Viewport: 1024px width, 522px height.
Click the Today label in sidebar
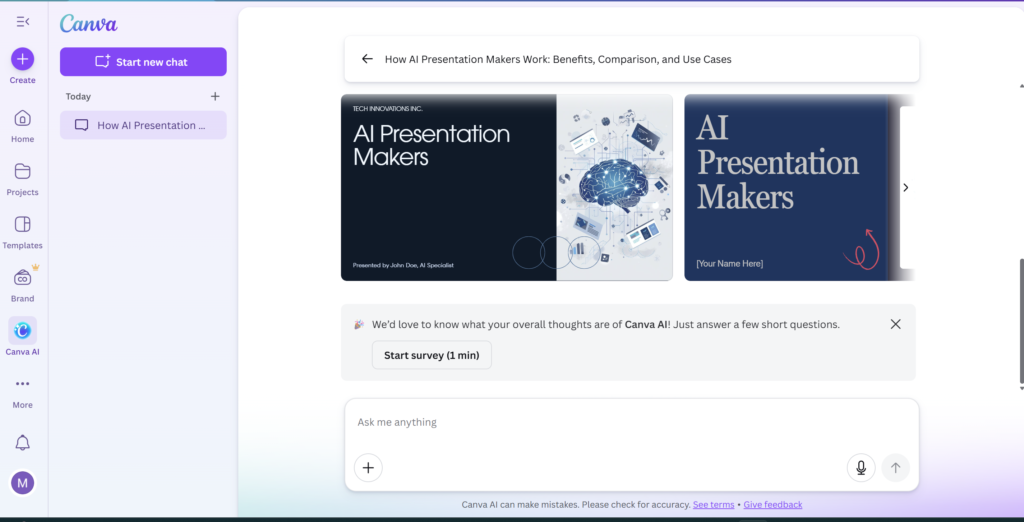[78, 97]
